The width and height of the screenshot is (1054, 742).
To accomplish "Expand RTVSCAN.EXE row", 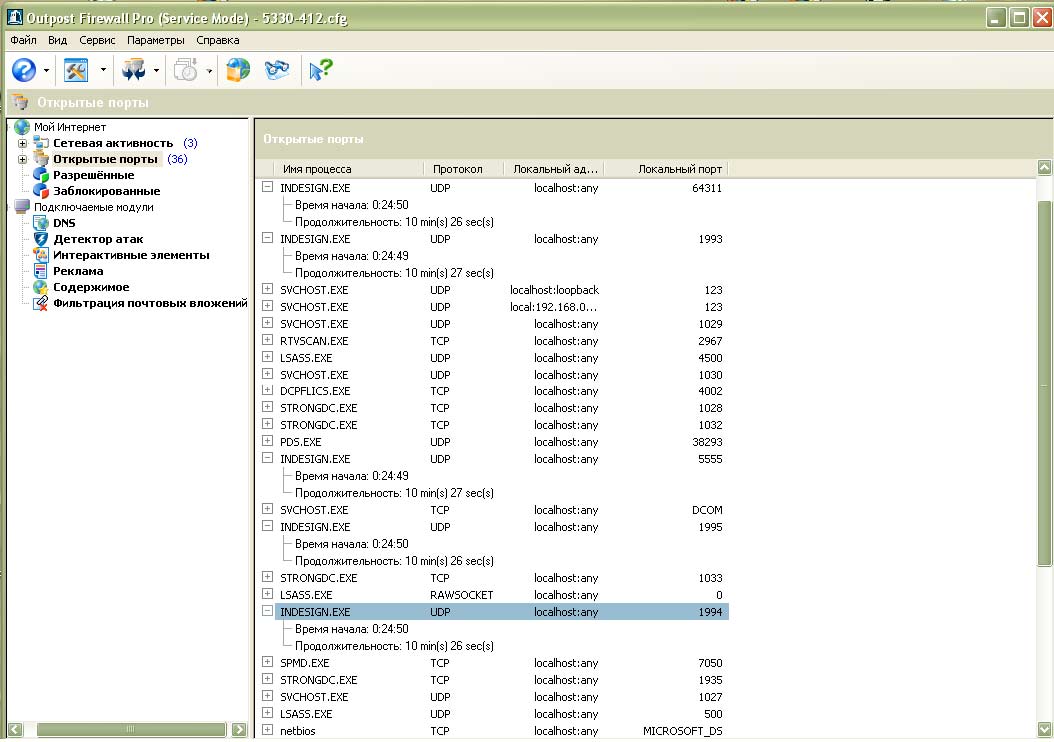I will tap(268, 340).
